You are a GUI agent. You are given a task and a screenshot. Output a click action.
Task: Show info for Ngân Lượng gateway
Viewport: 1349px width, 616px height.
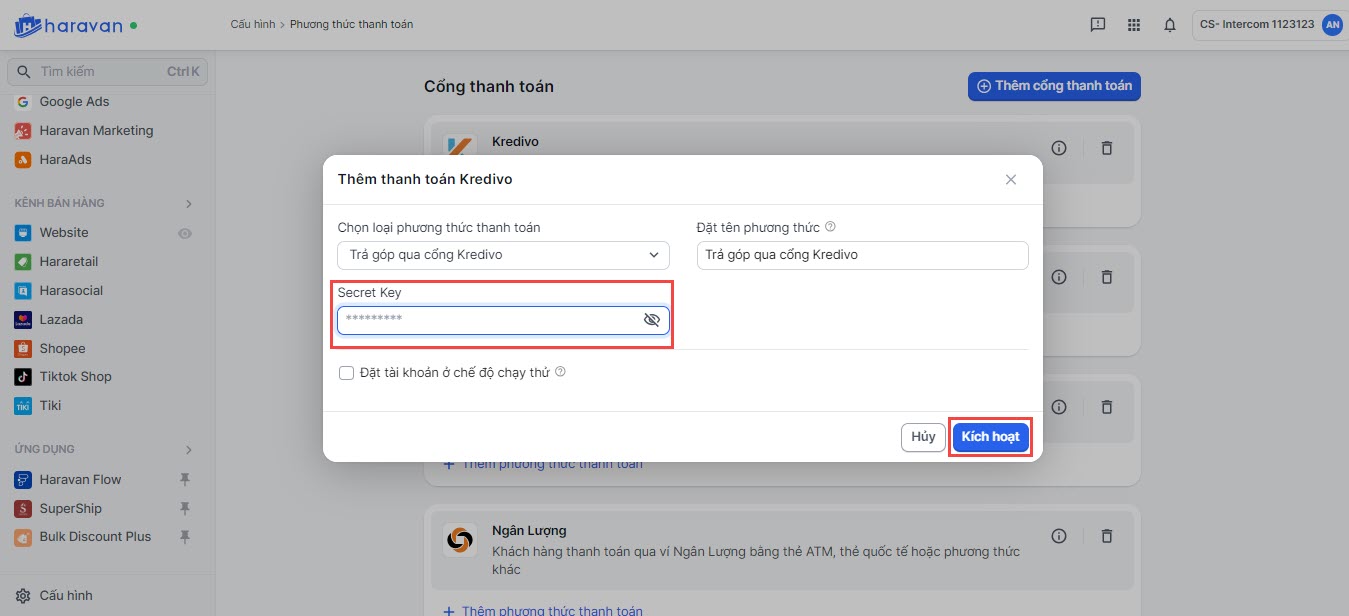pos(1059,537)
